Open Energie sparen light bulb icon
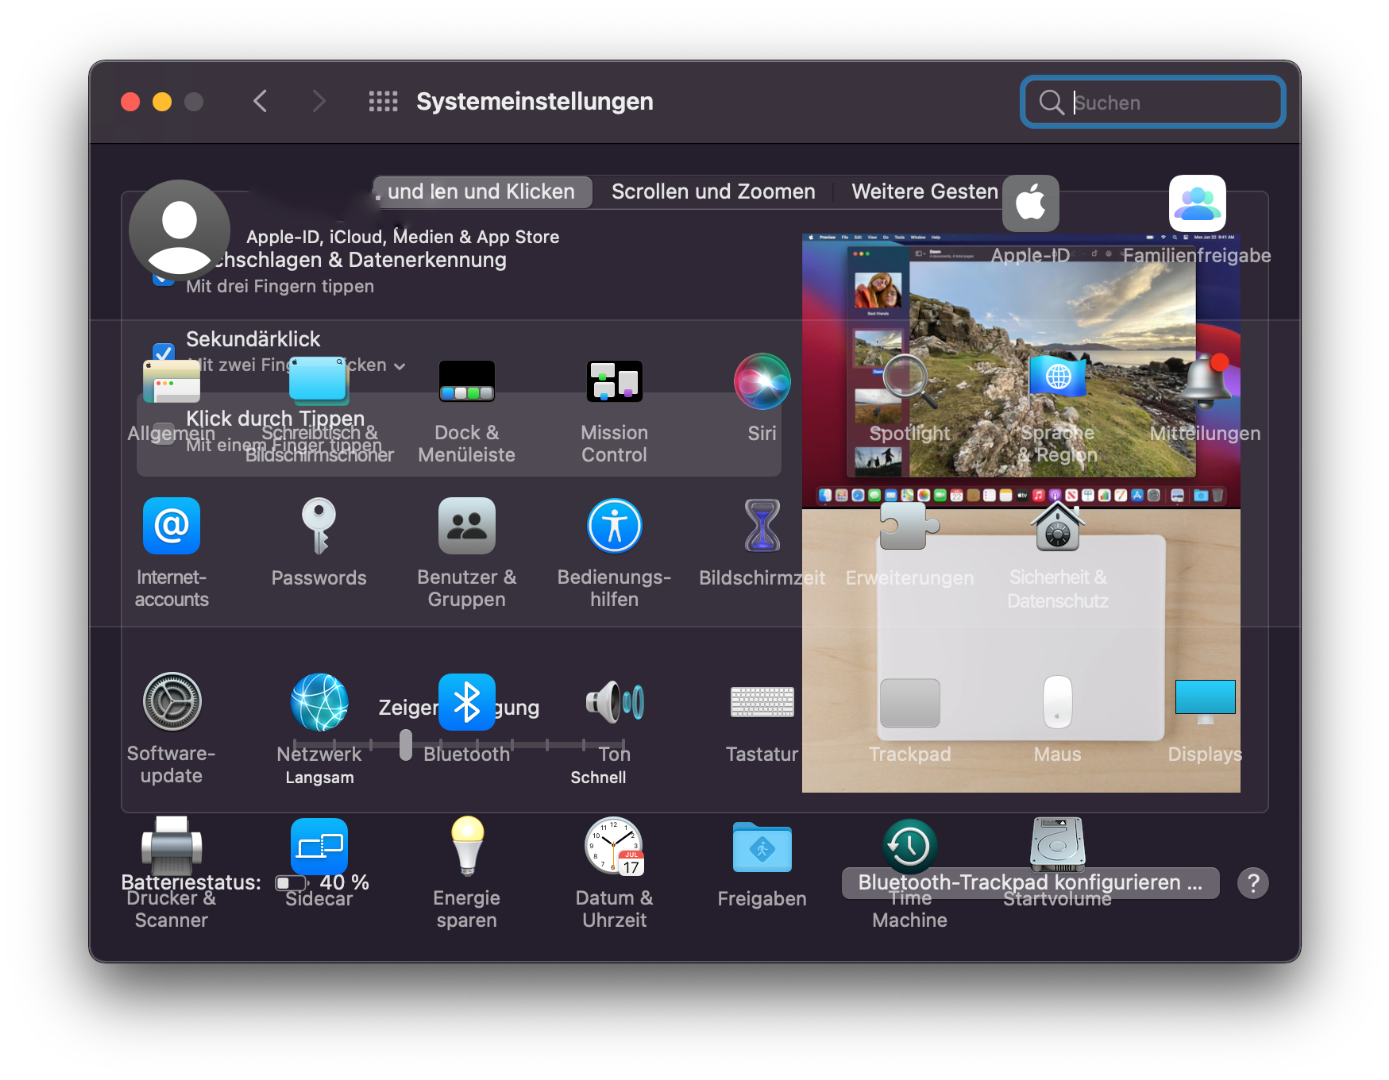The image size is (1389, 1080). (466, 847)
